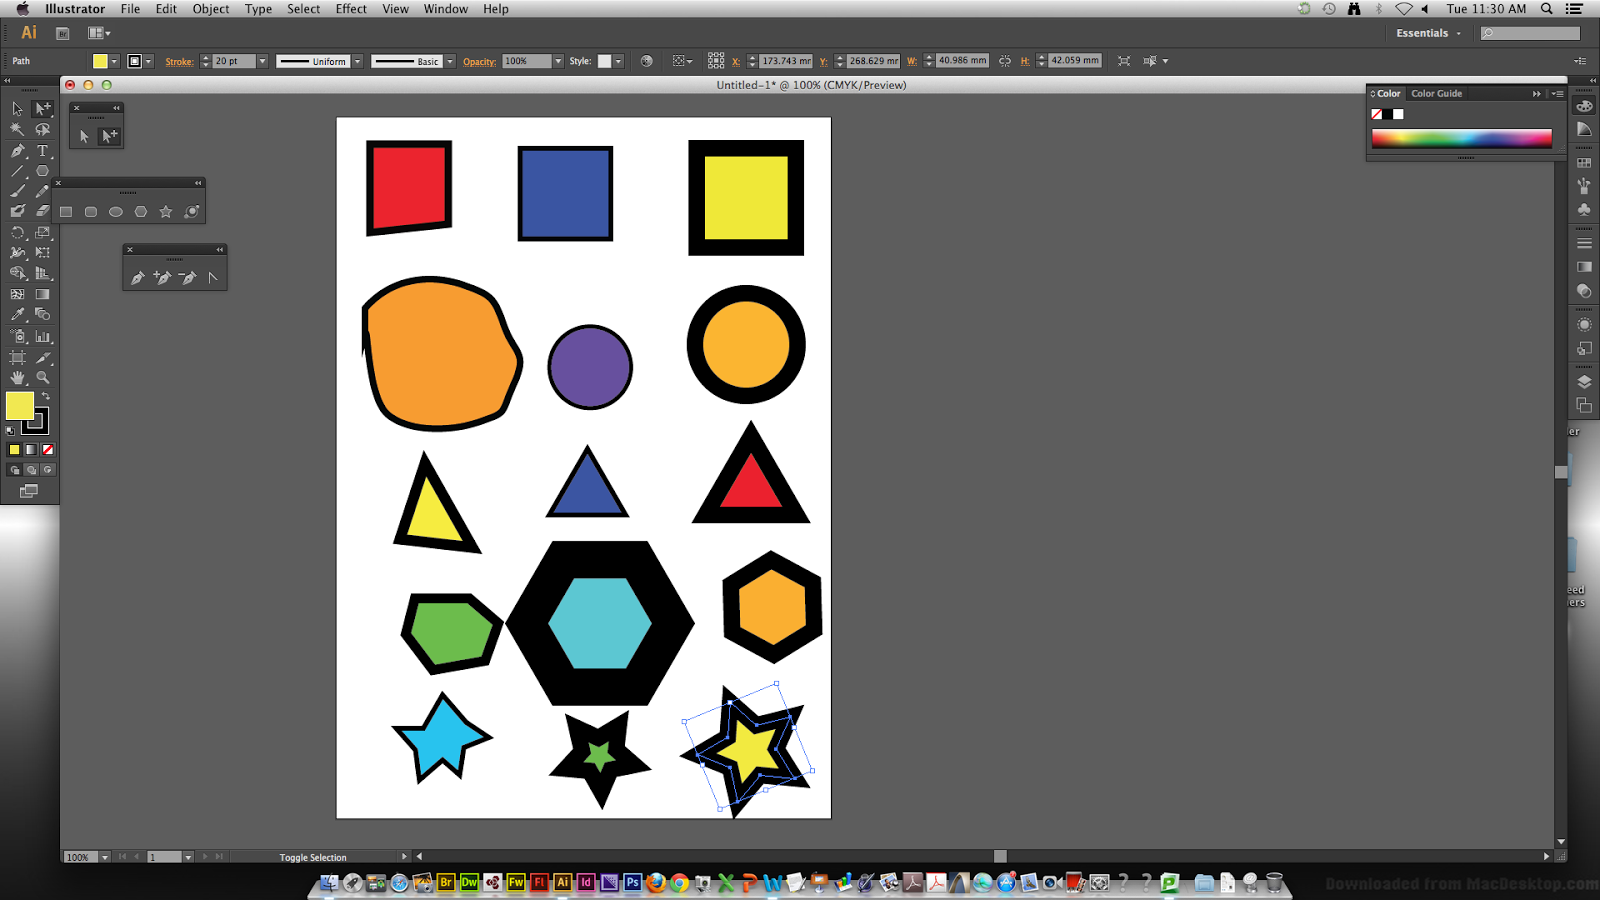The width and height of the screenshot is (1600, 900).
Task: Choose the Star tool from floating shapes panel
Action: (x=165, y=211)
